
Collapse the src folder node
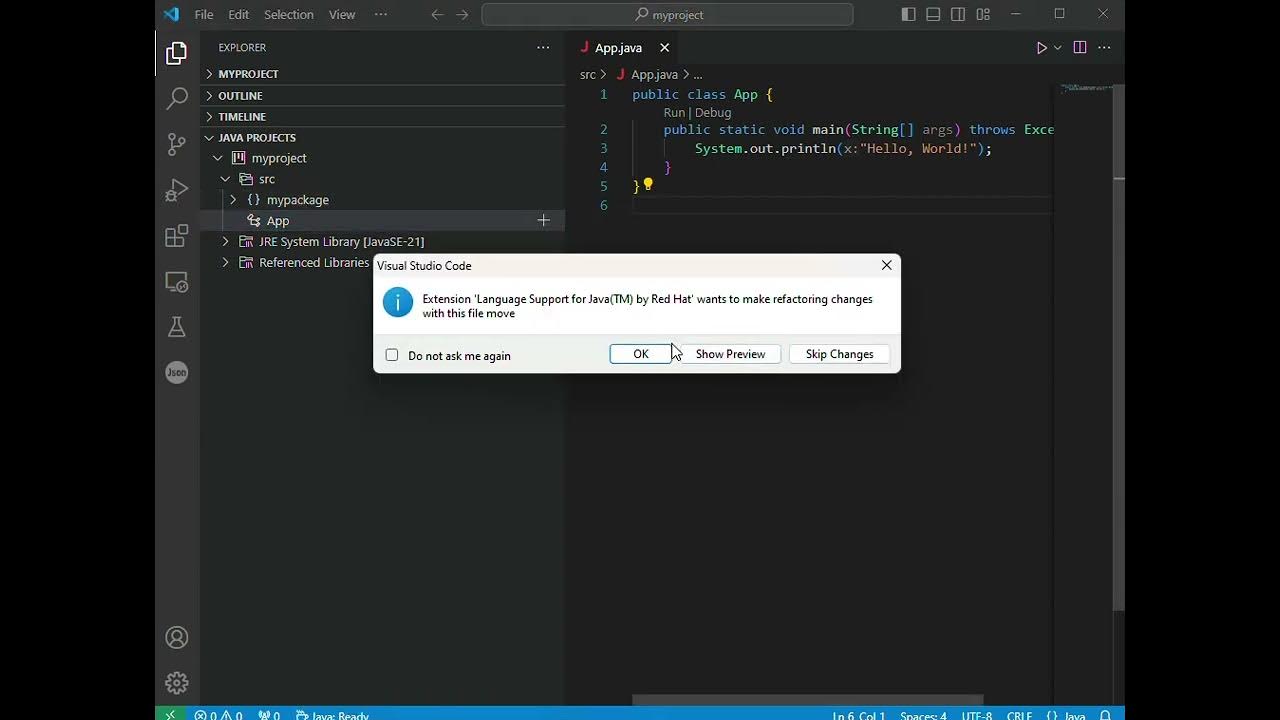click(226, 179)
